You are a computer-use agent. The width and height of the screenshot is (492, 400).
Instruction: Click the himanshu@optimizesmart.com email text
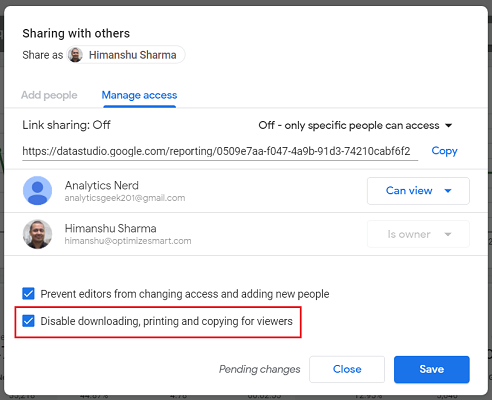(128, 241)
